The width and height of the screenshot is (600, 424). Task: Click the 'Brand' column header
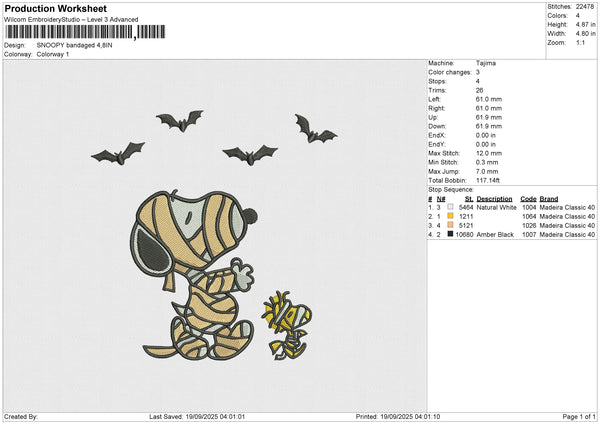point(549,199)
